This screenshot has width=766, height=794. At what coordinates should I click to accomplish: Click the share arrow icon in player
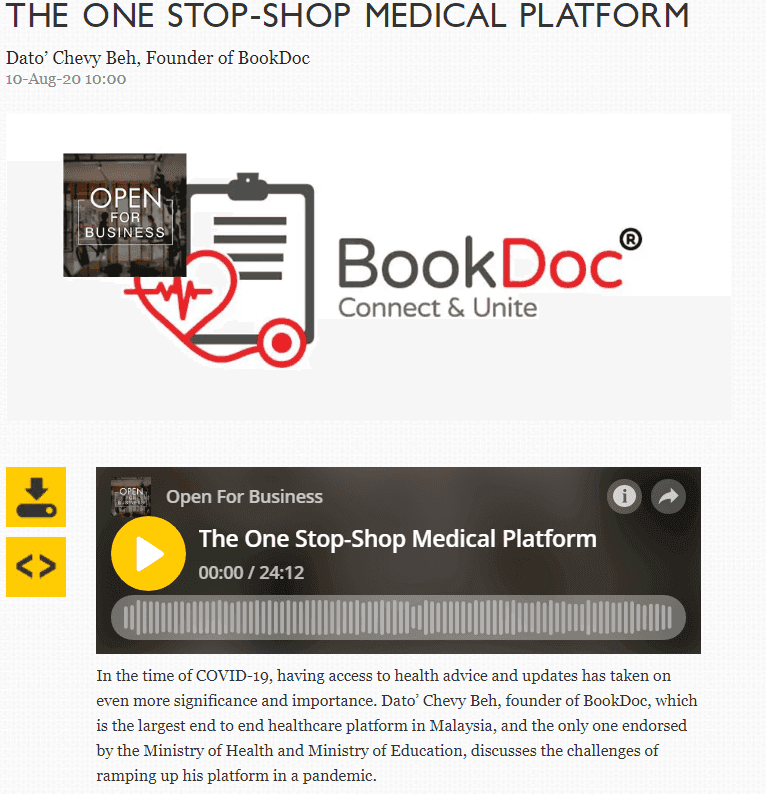(668, 496)
